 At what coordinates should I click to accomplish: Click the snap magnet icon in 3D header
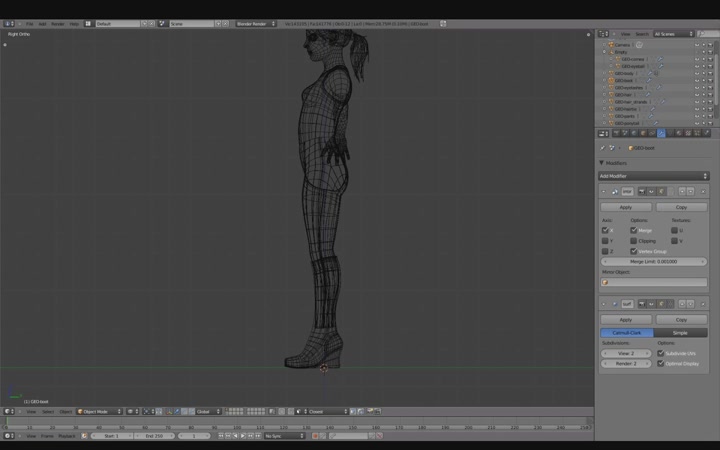pyautogui.click(x=290, y=411)
